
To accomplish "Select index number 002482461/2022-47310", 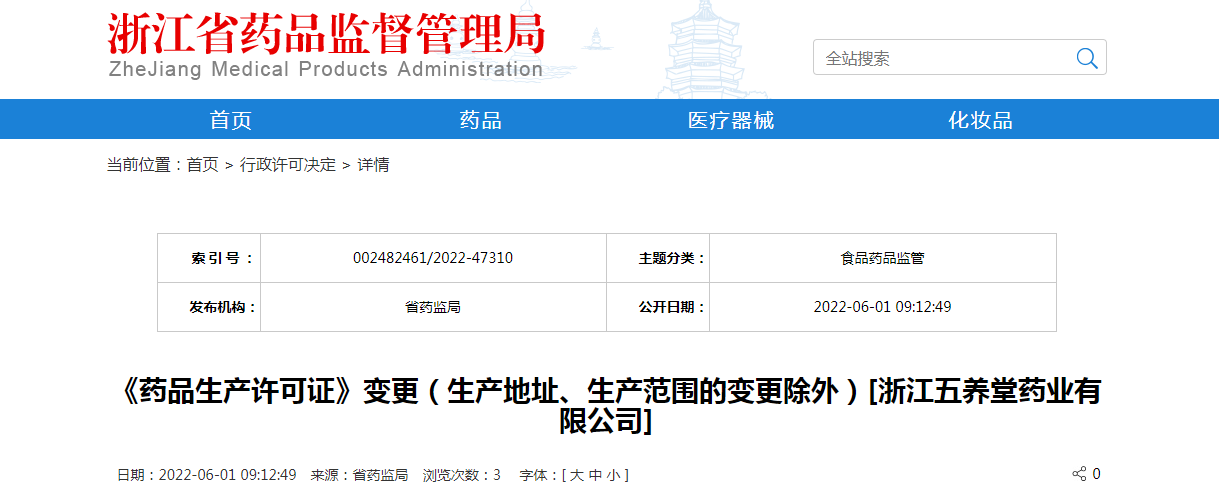I will coord(433,258).
